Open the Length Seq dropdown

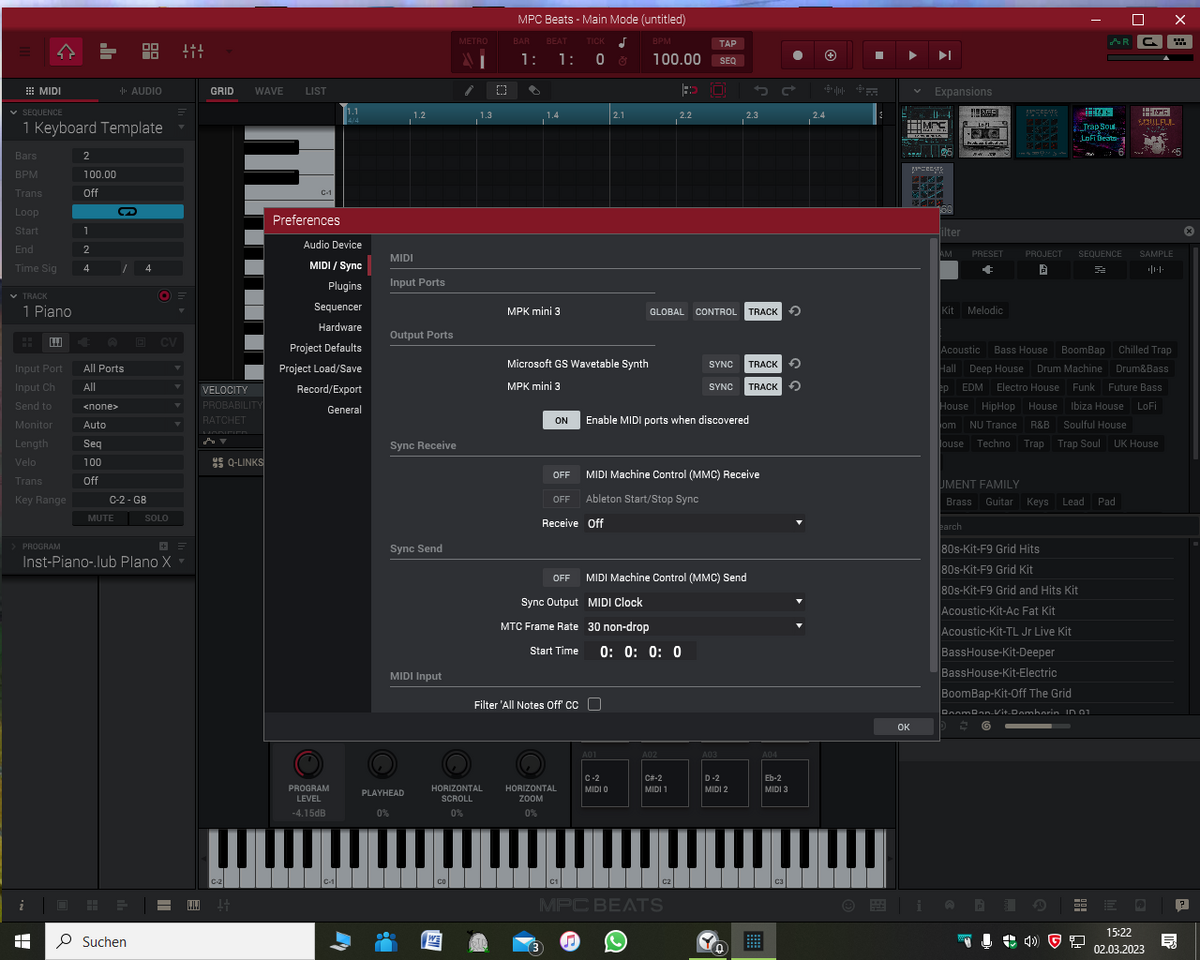tap(128, 444)
